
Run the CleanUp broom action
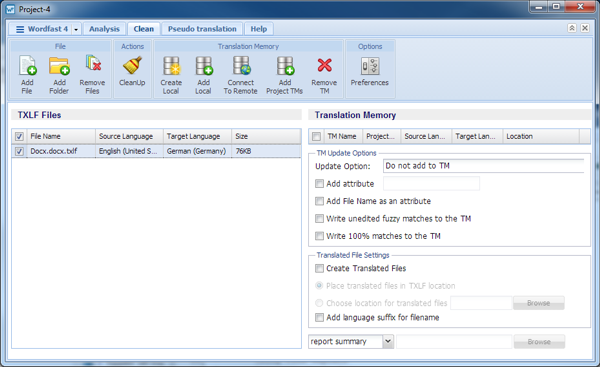pyautogui.click(x=132, y=66)
